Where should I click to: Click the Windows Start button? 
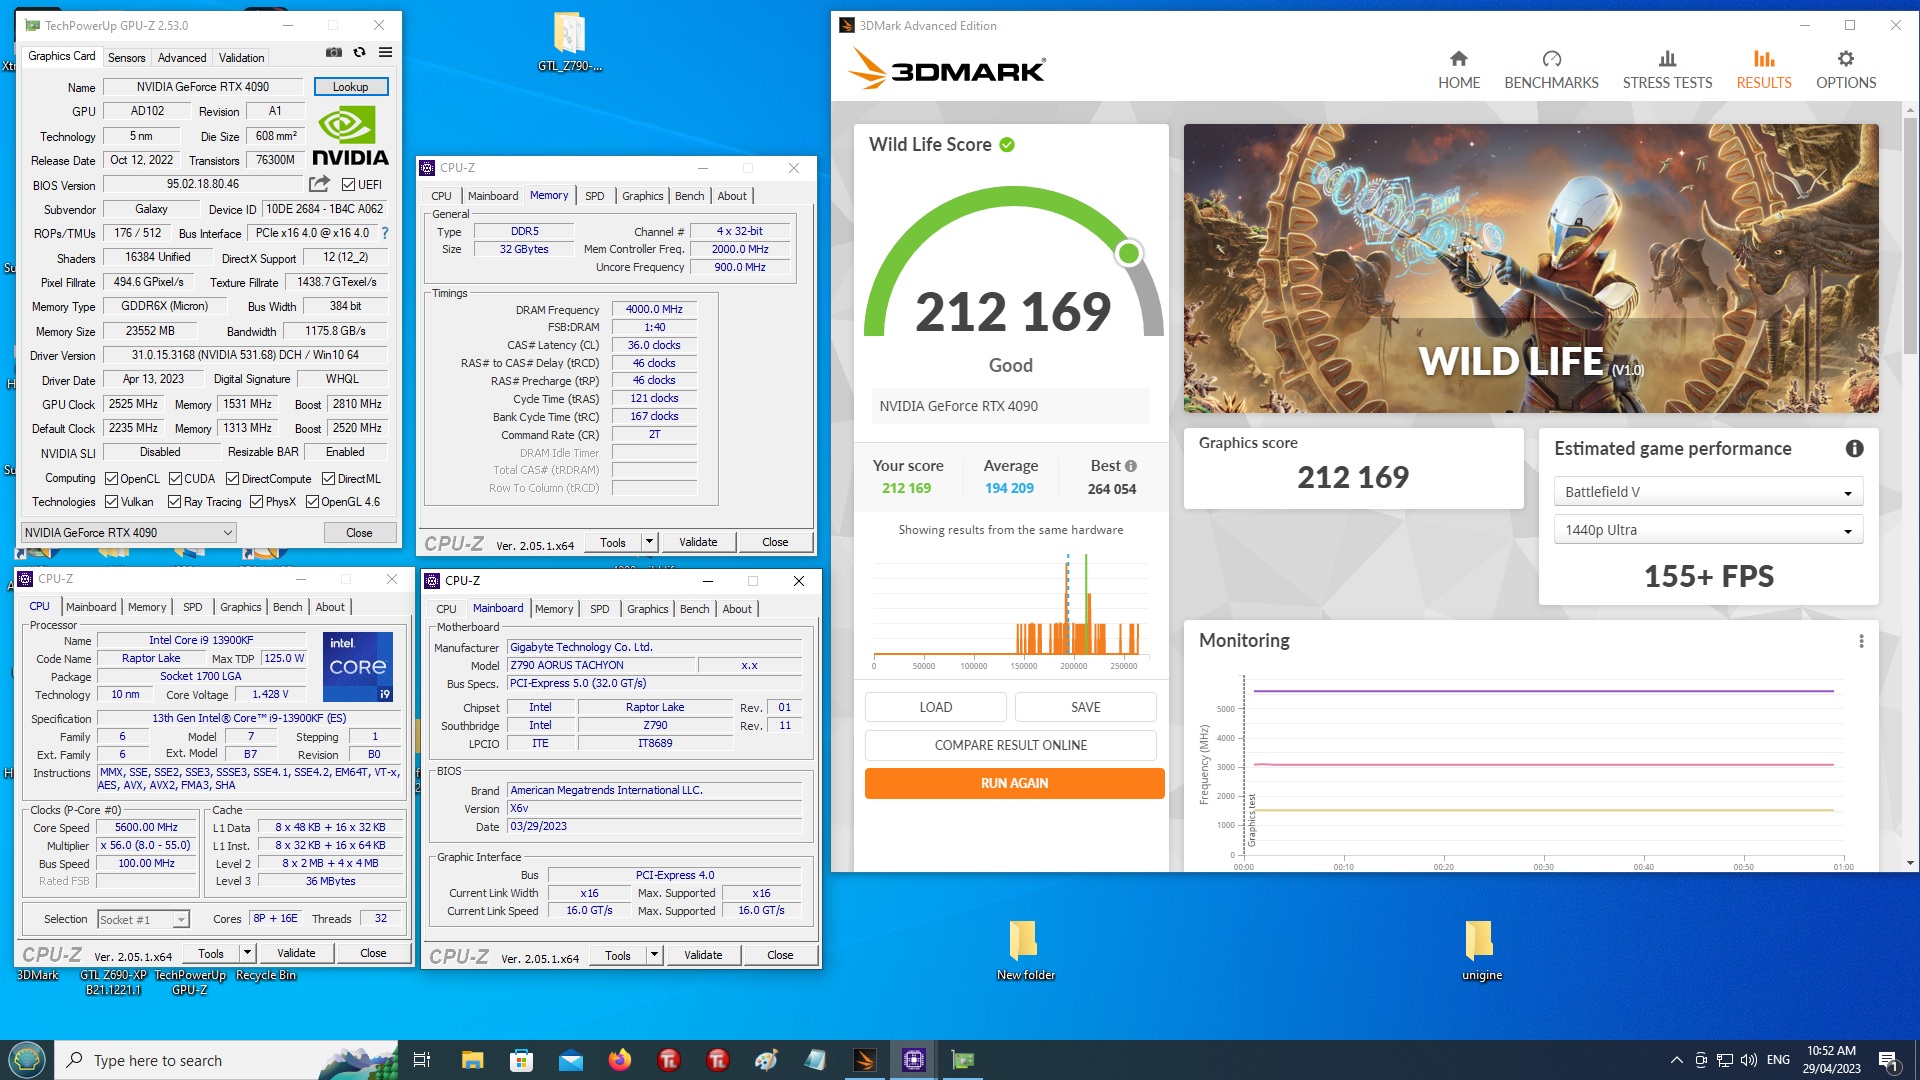pos(27,1060)
